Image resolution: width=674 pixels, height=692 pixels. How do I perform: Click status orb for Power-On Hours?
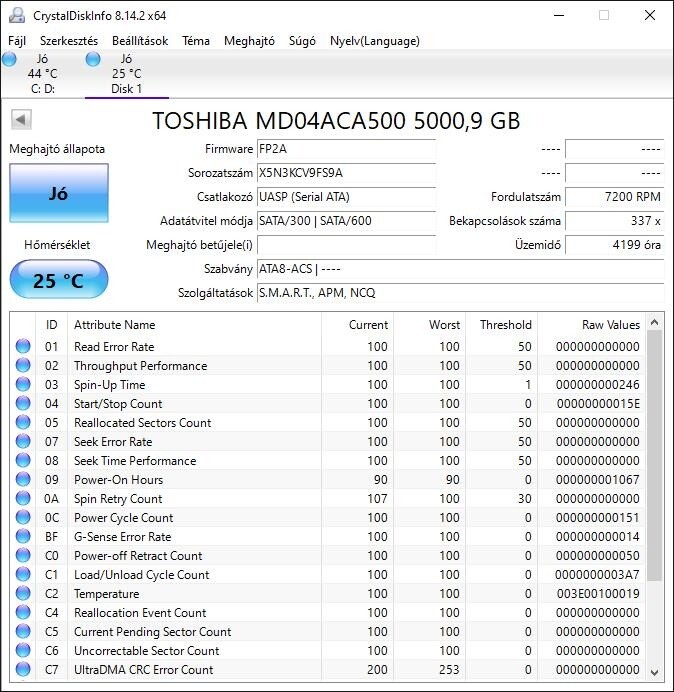tap(23, 479)
